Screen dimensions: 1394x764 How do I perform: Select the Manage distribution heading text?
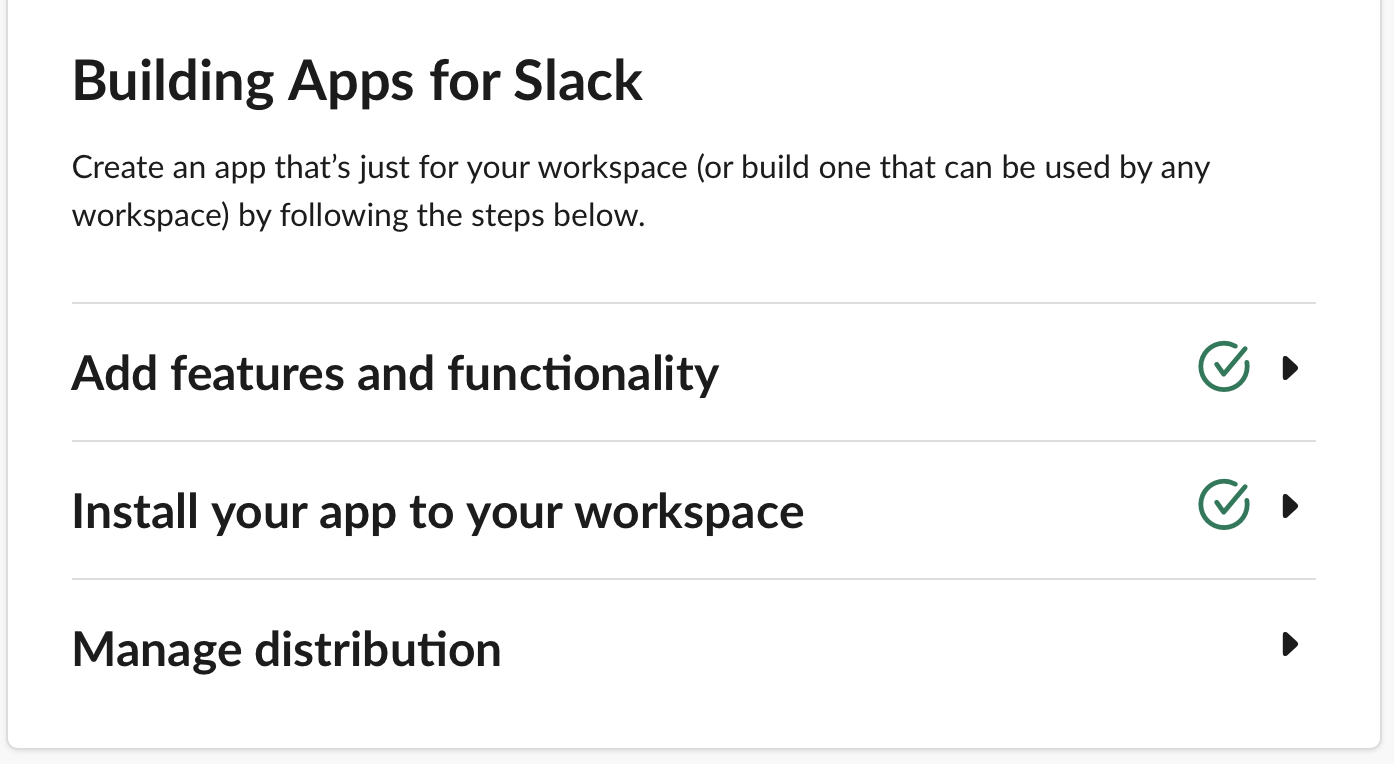click(287, 649)
